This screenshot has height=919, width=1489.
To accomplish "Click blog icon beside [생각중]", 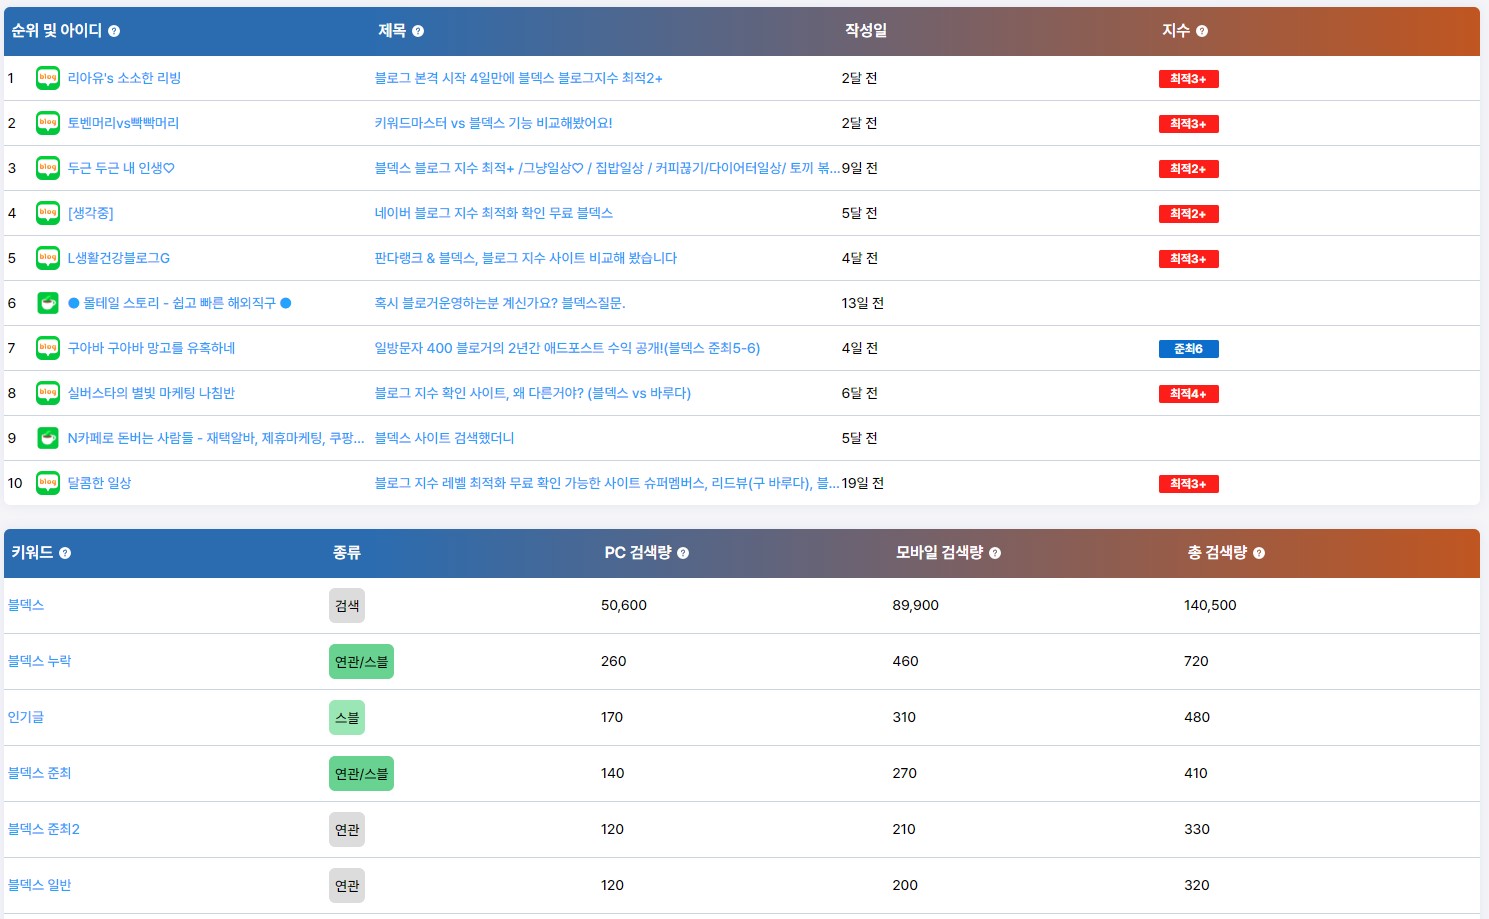I will tap(48, 213).
